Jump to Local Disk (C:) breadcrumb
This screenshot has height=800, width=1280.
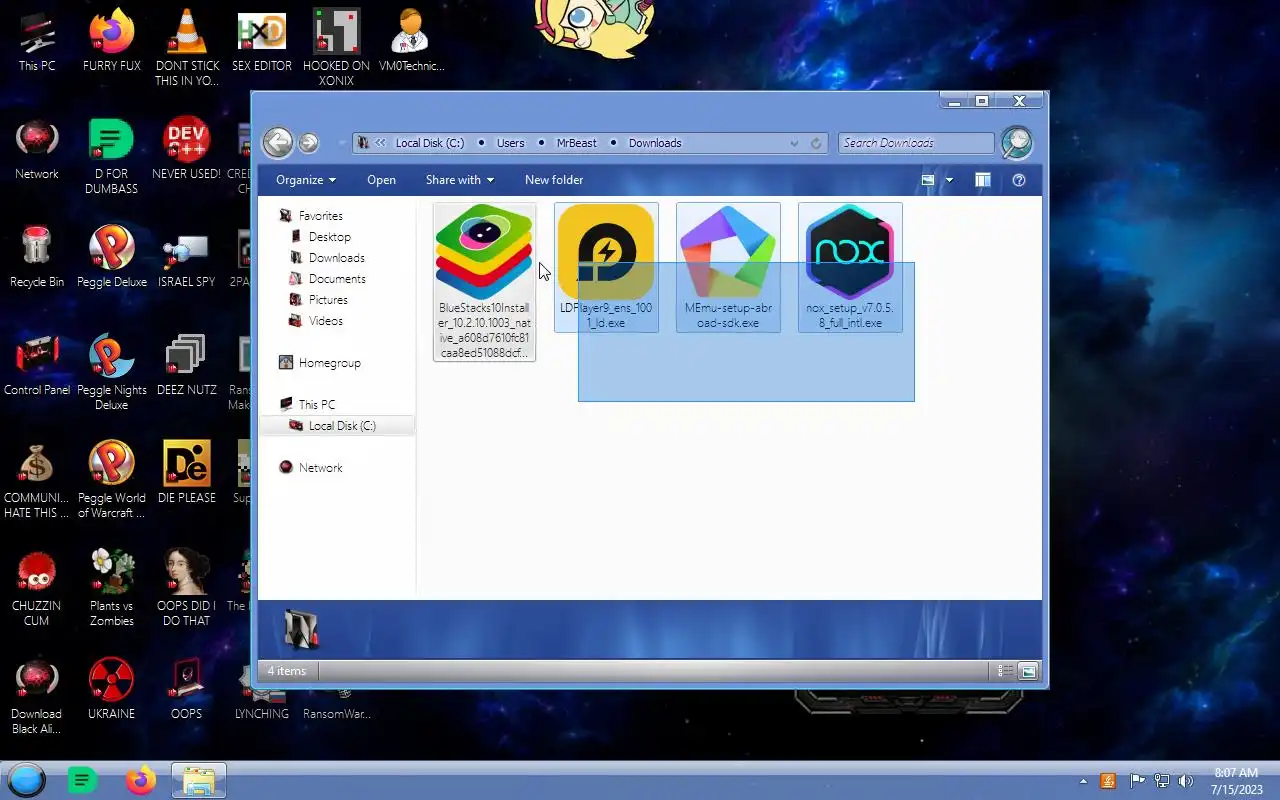(x=430, y=143)
